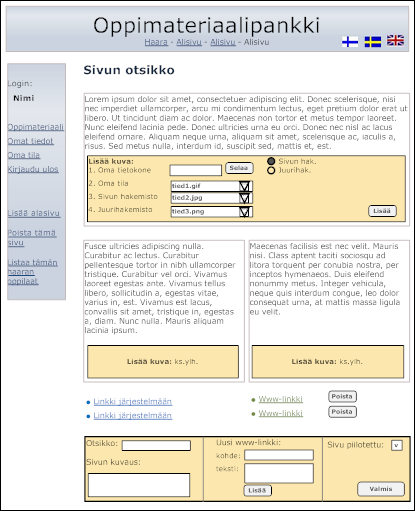Select the Sivun hak. radio button

[271, 161]
